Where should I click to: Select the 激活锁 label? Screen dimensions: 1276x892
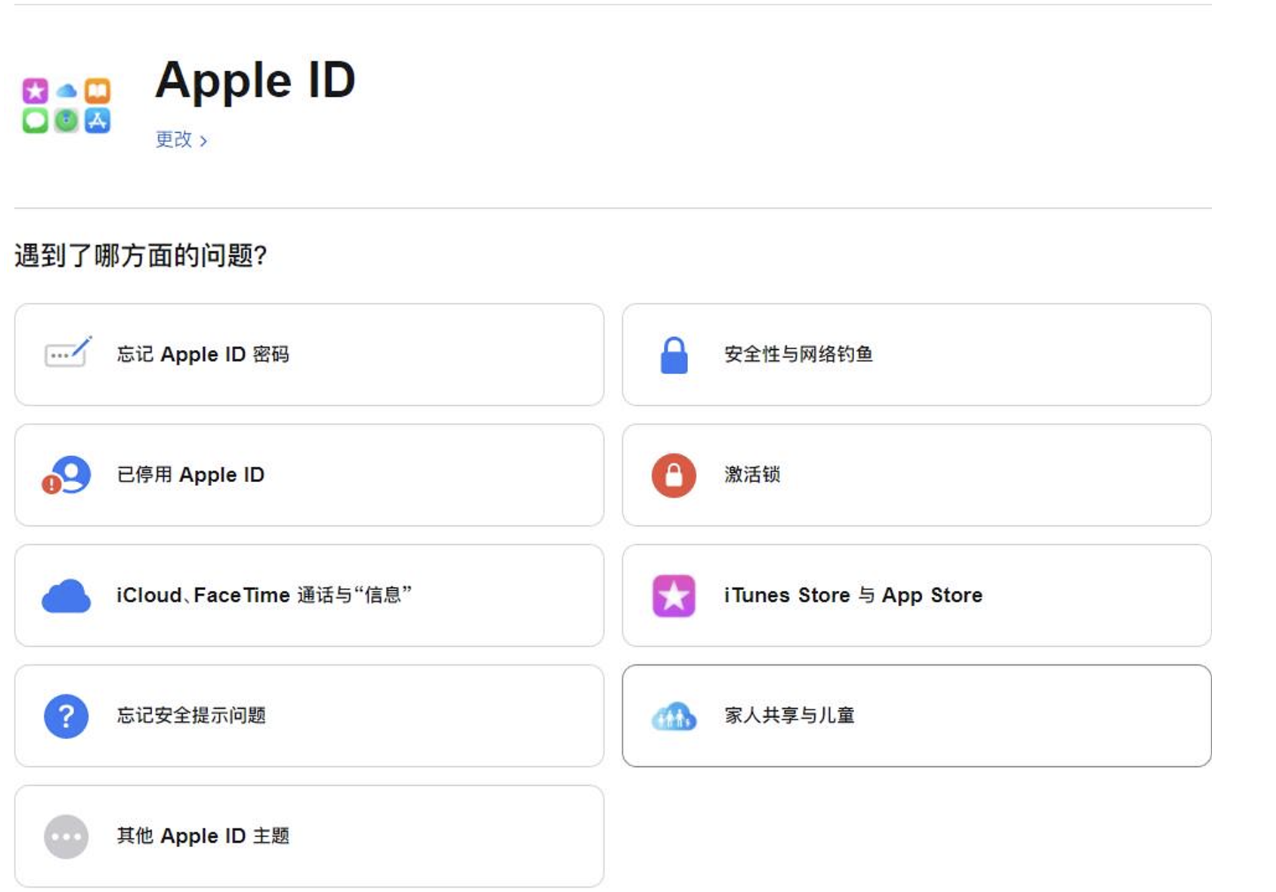coord(752,475)
